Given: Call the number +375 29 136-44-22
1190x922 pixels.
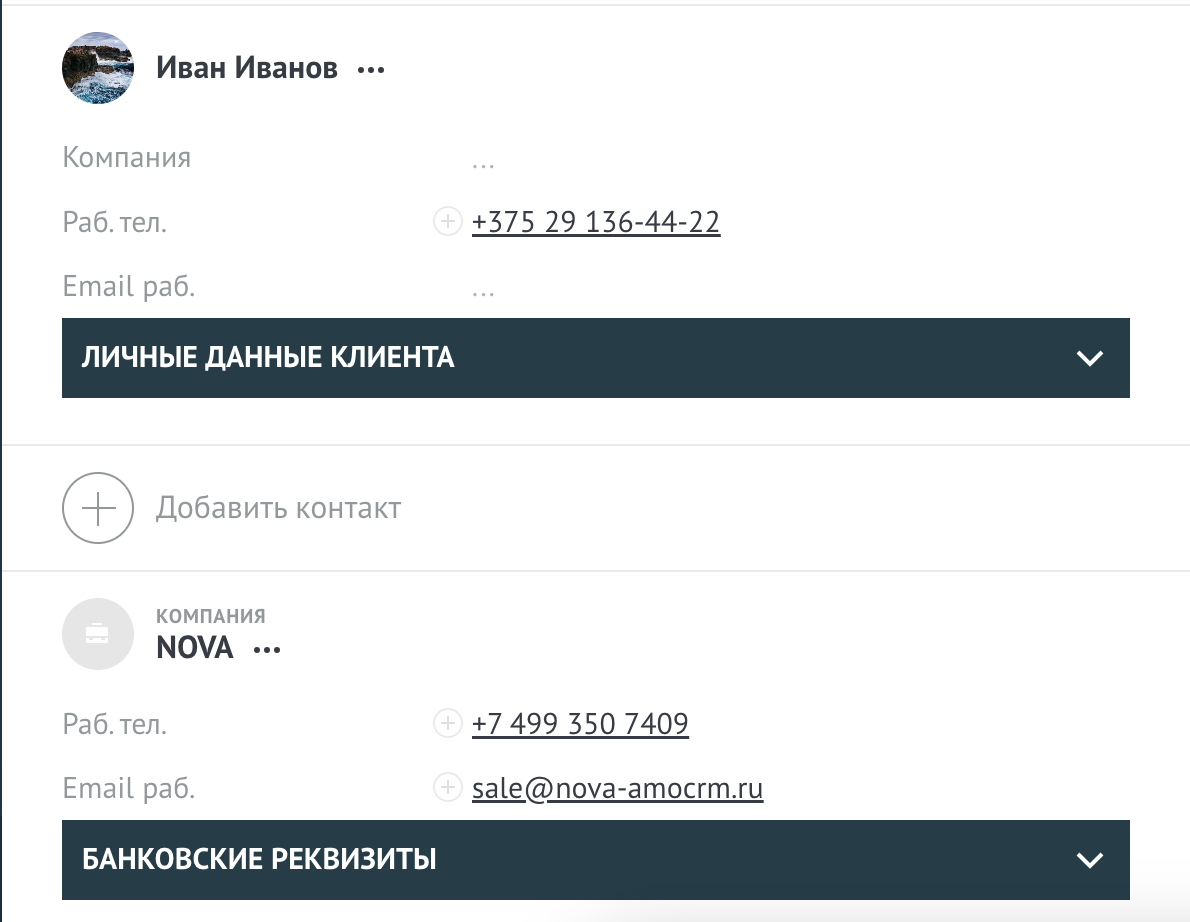Looking at the screenshot, I should coord(596,221).
